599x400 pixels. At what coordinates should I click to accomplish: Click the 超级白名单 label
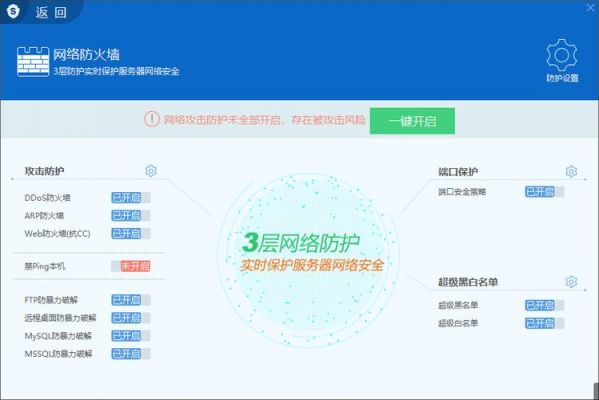tap(458, 323)
